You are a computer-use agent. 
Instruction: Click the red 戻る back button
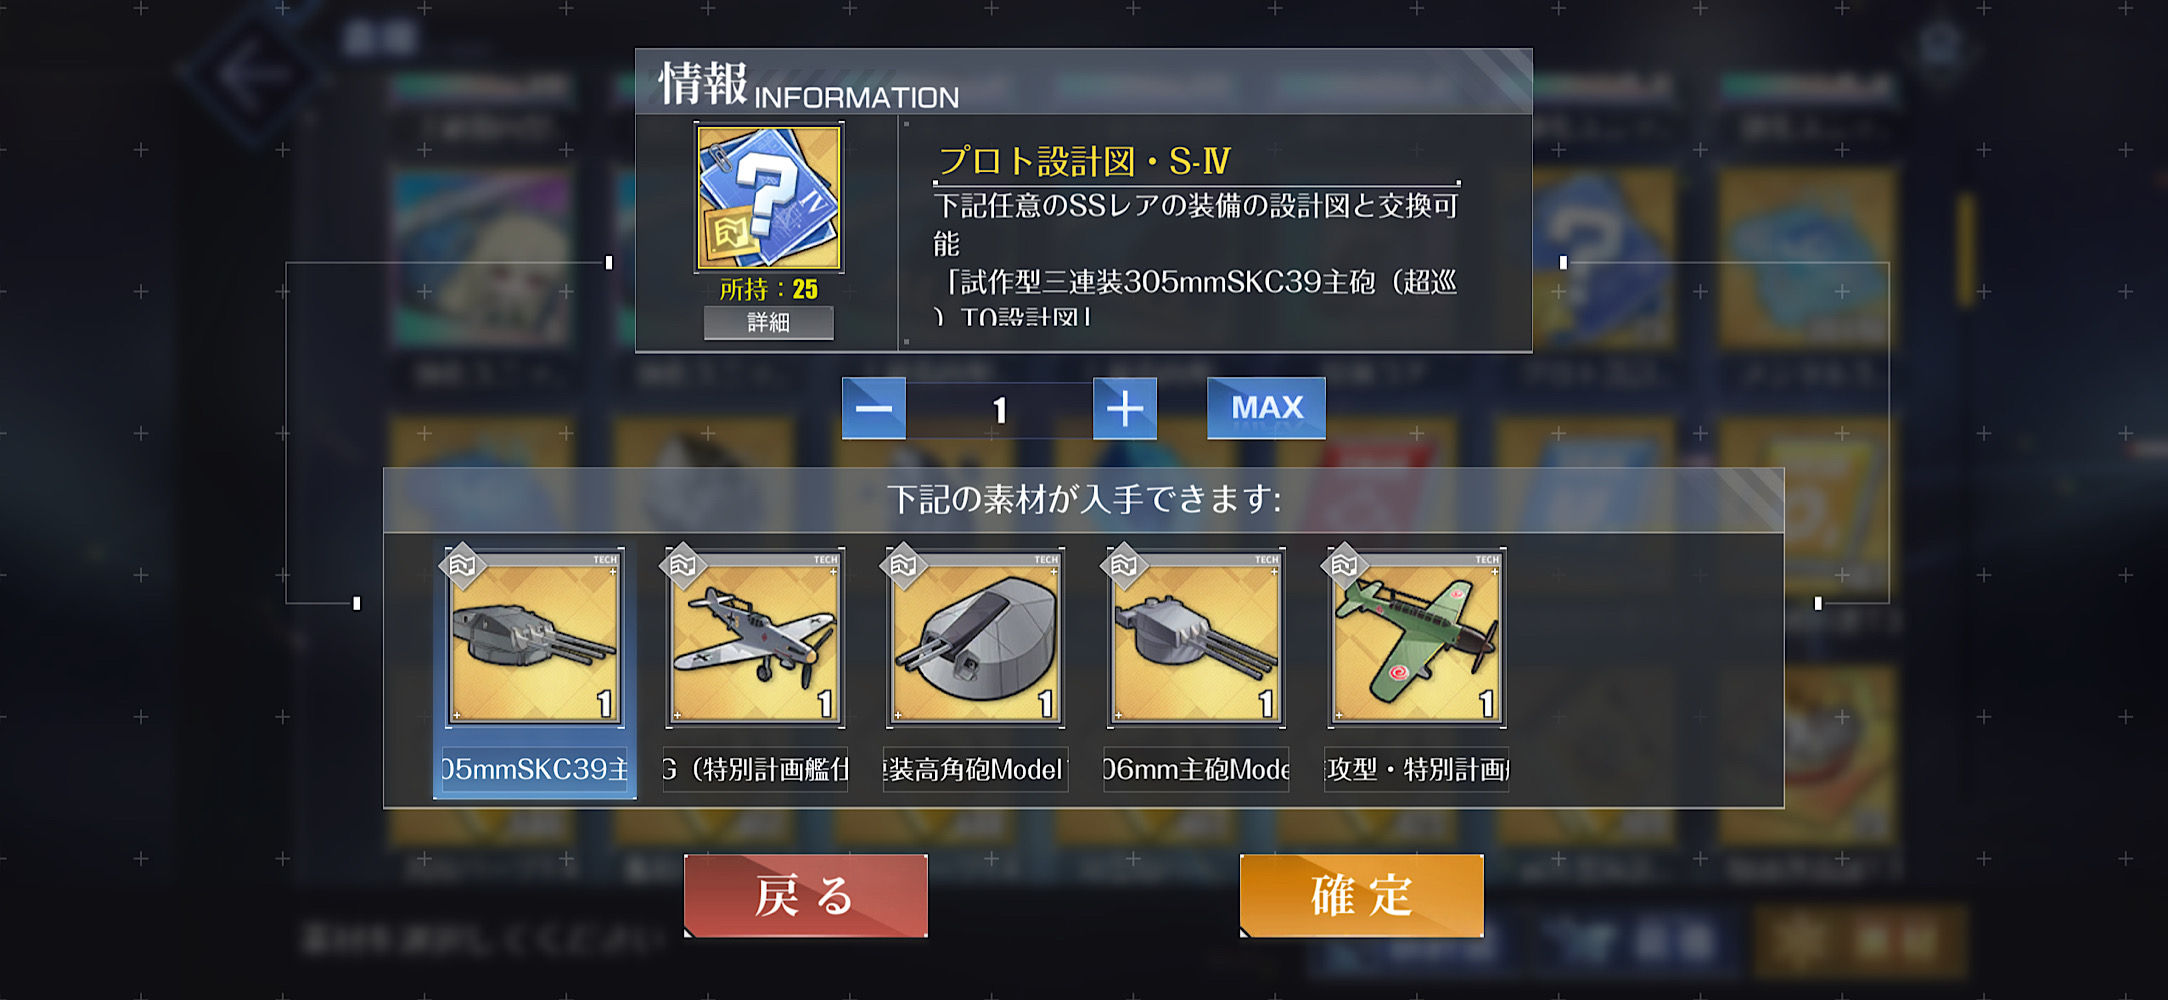tap(806, 895)
